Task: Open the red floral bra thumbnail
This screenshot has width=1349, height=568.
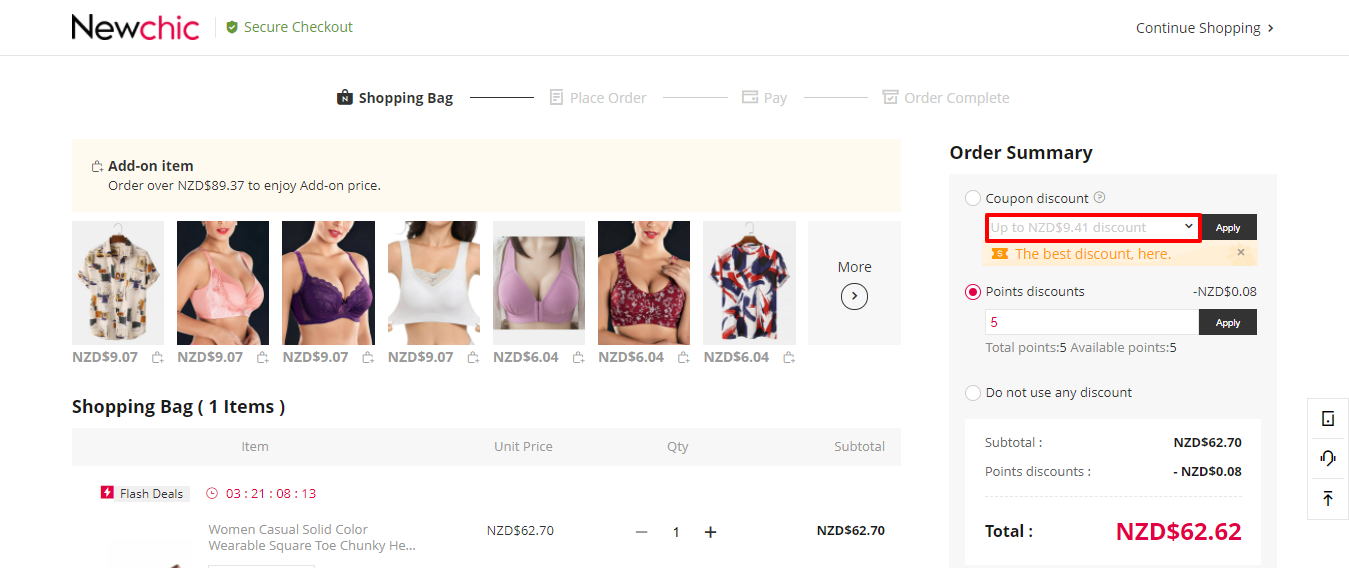Action: click(644, 283)
